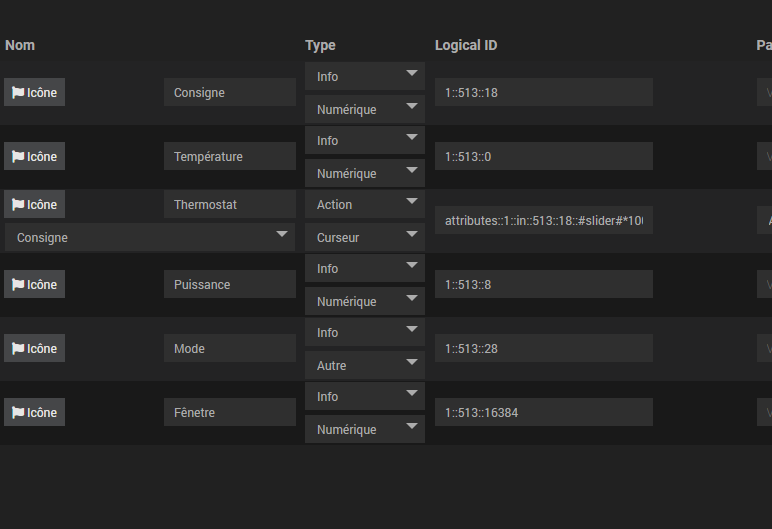Click the Icône button for Fênetre row
This screenshot has width=772, height=529.
point(34,413)
